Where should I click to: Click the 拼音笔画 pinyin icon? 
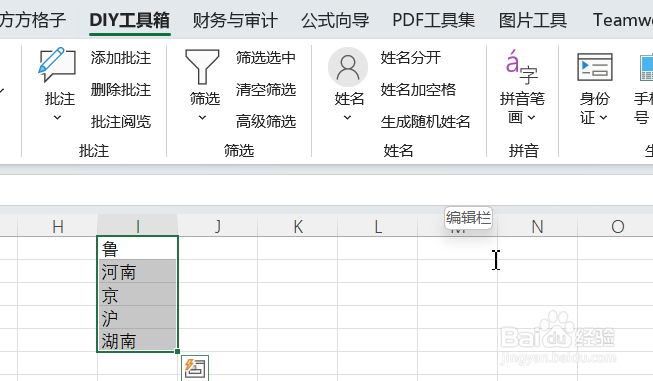pos(522,67)
